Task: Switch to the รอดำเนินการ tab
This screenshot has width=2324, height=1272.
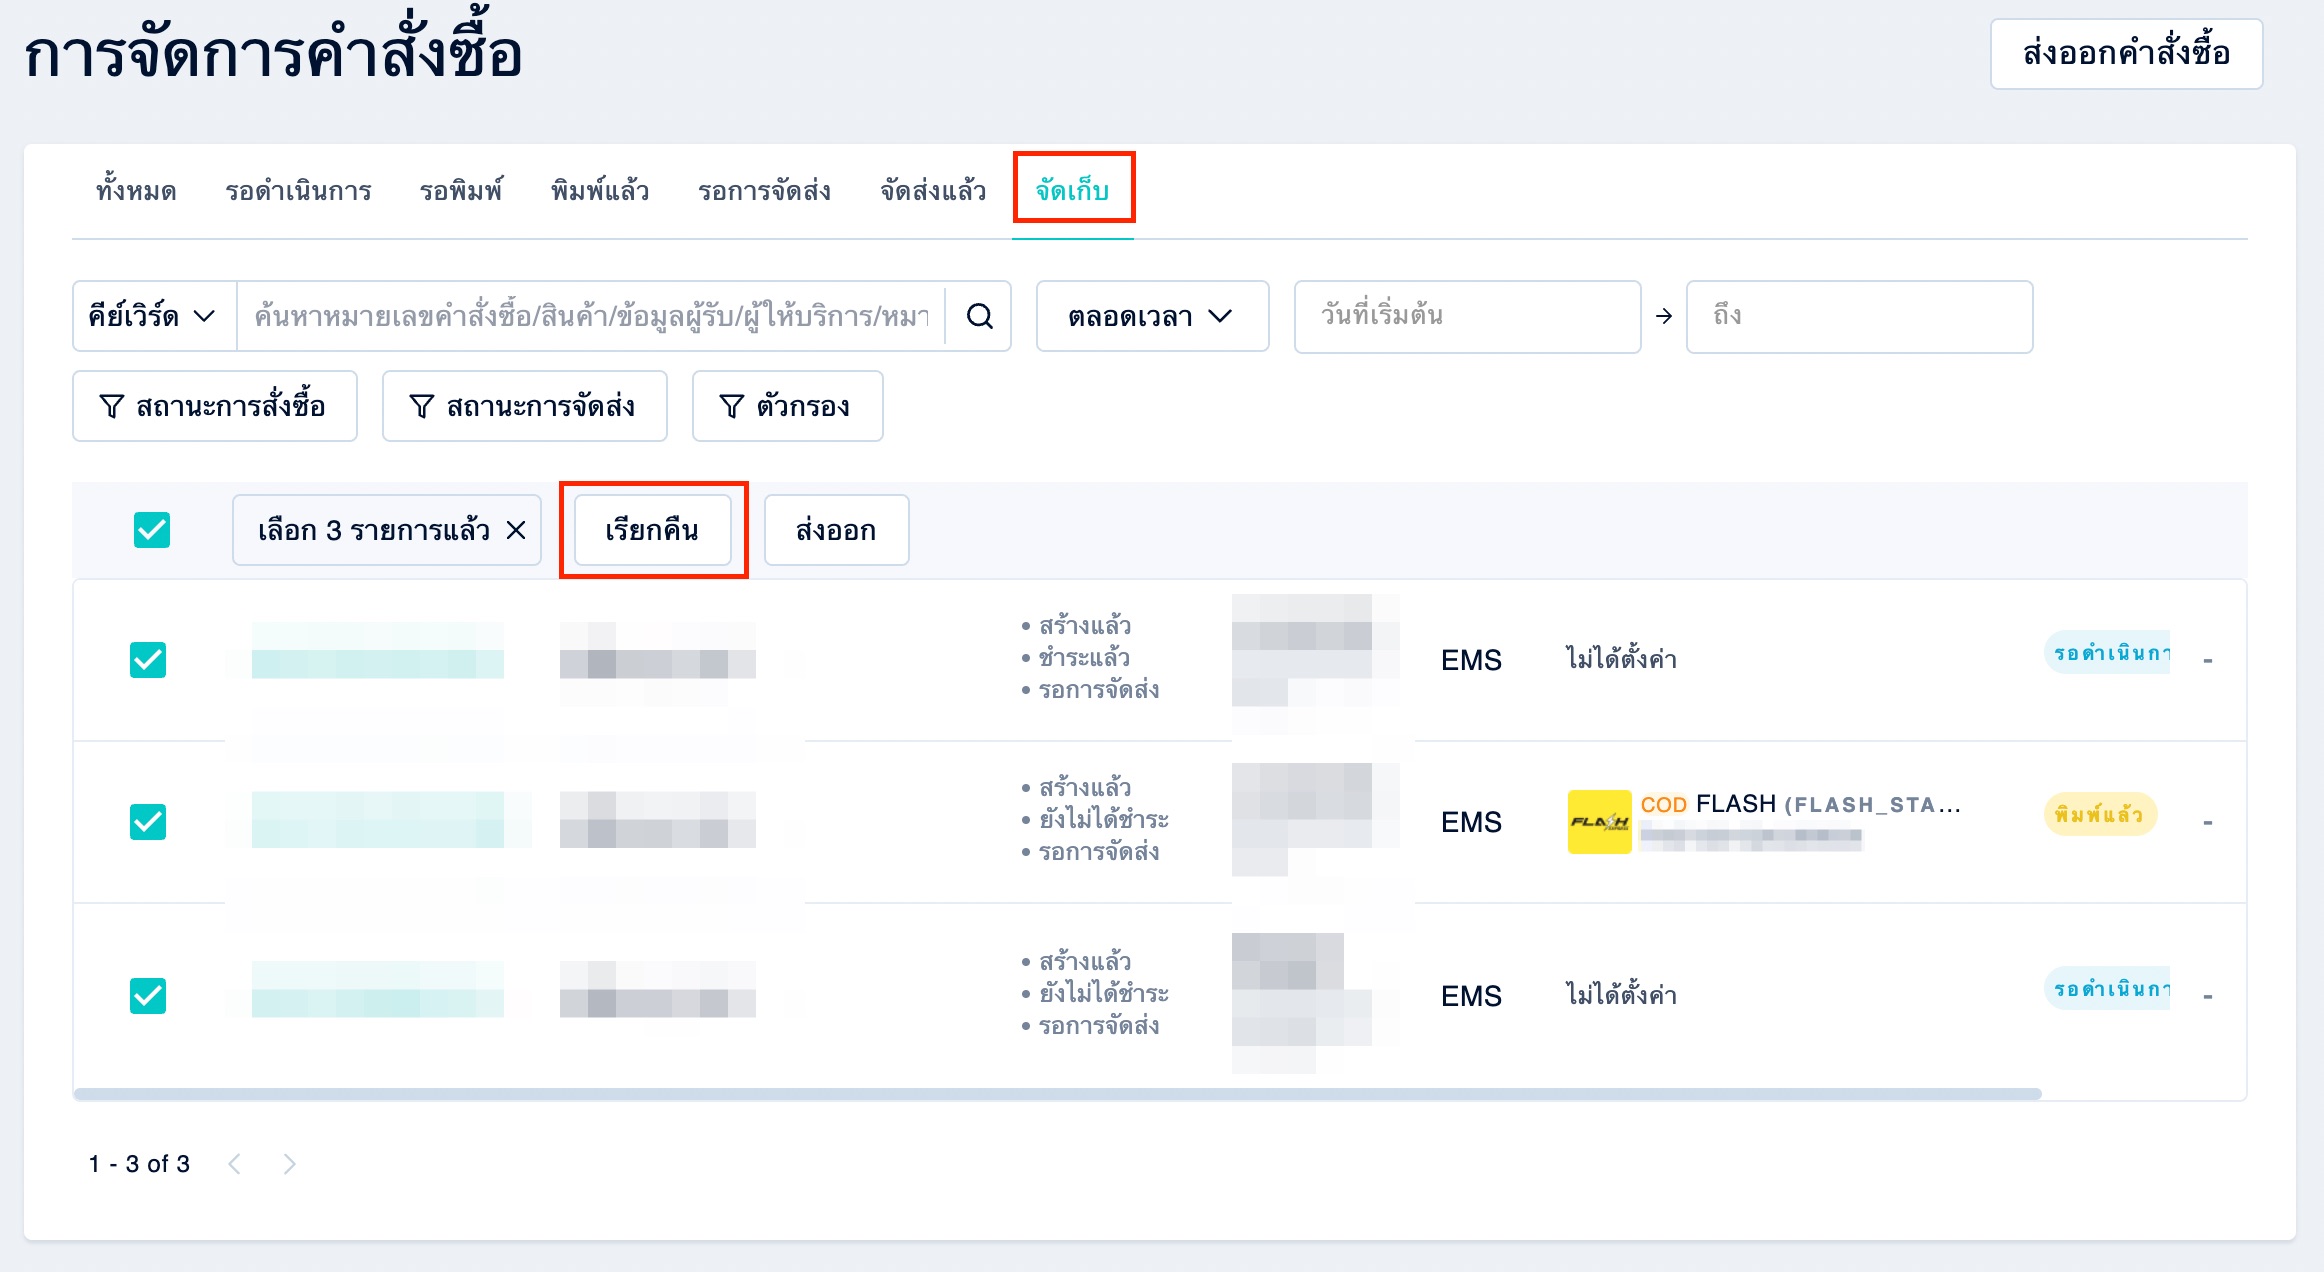Action: (298, 190)
